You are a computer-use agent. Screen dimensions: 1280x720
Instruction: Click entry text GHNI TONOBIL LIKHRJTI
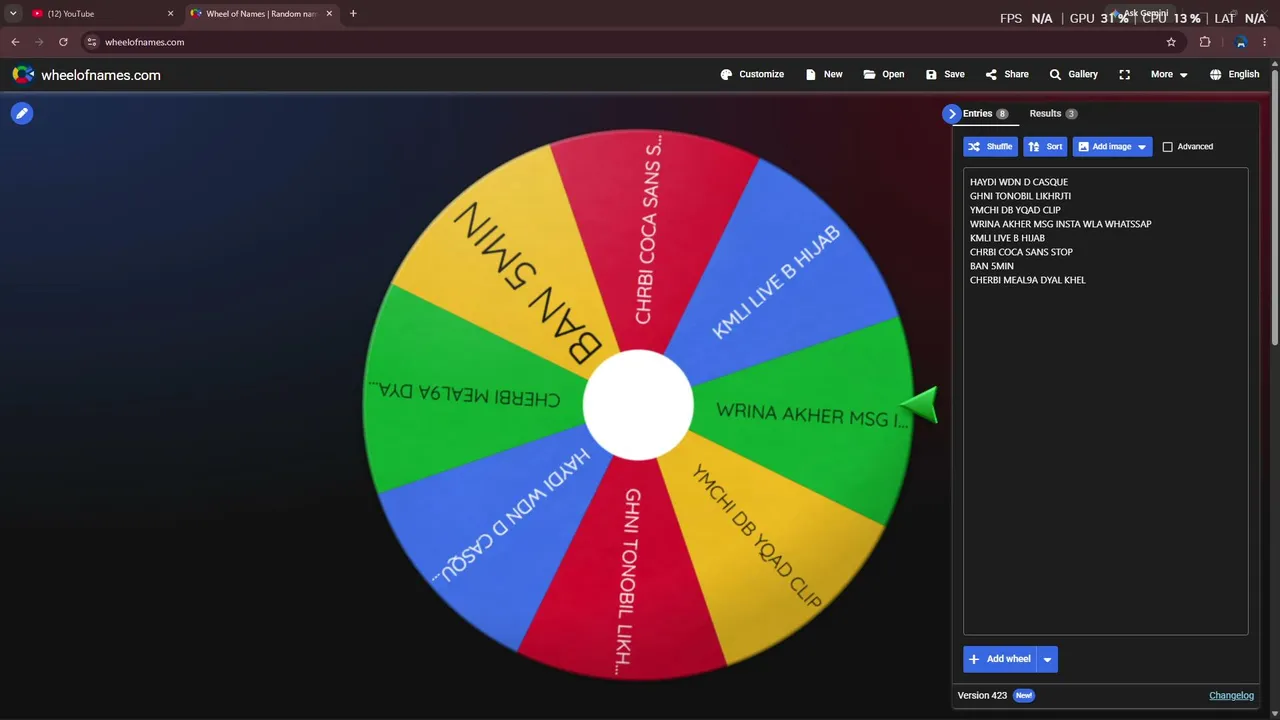point(1020,196)
